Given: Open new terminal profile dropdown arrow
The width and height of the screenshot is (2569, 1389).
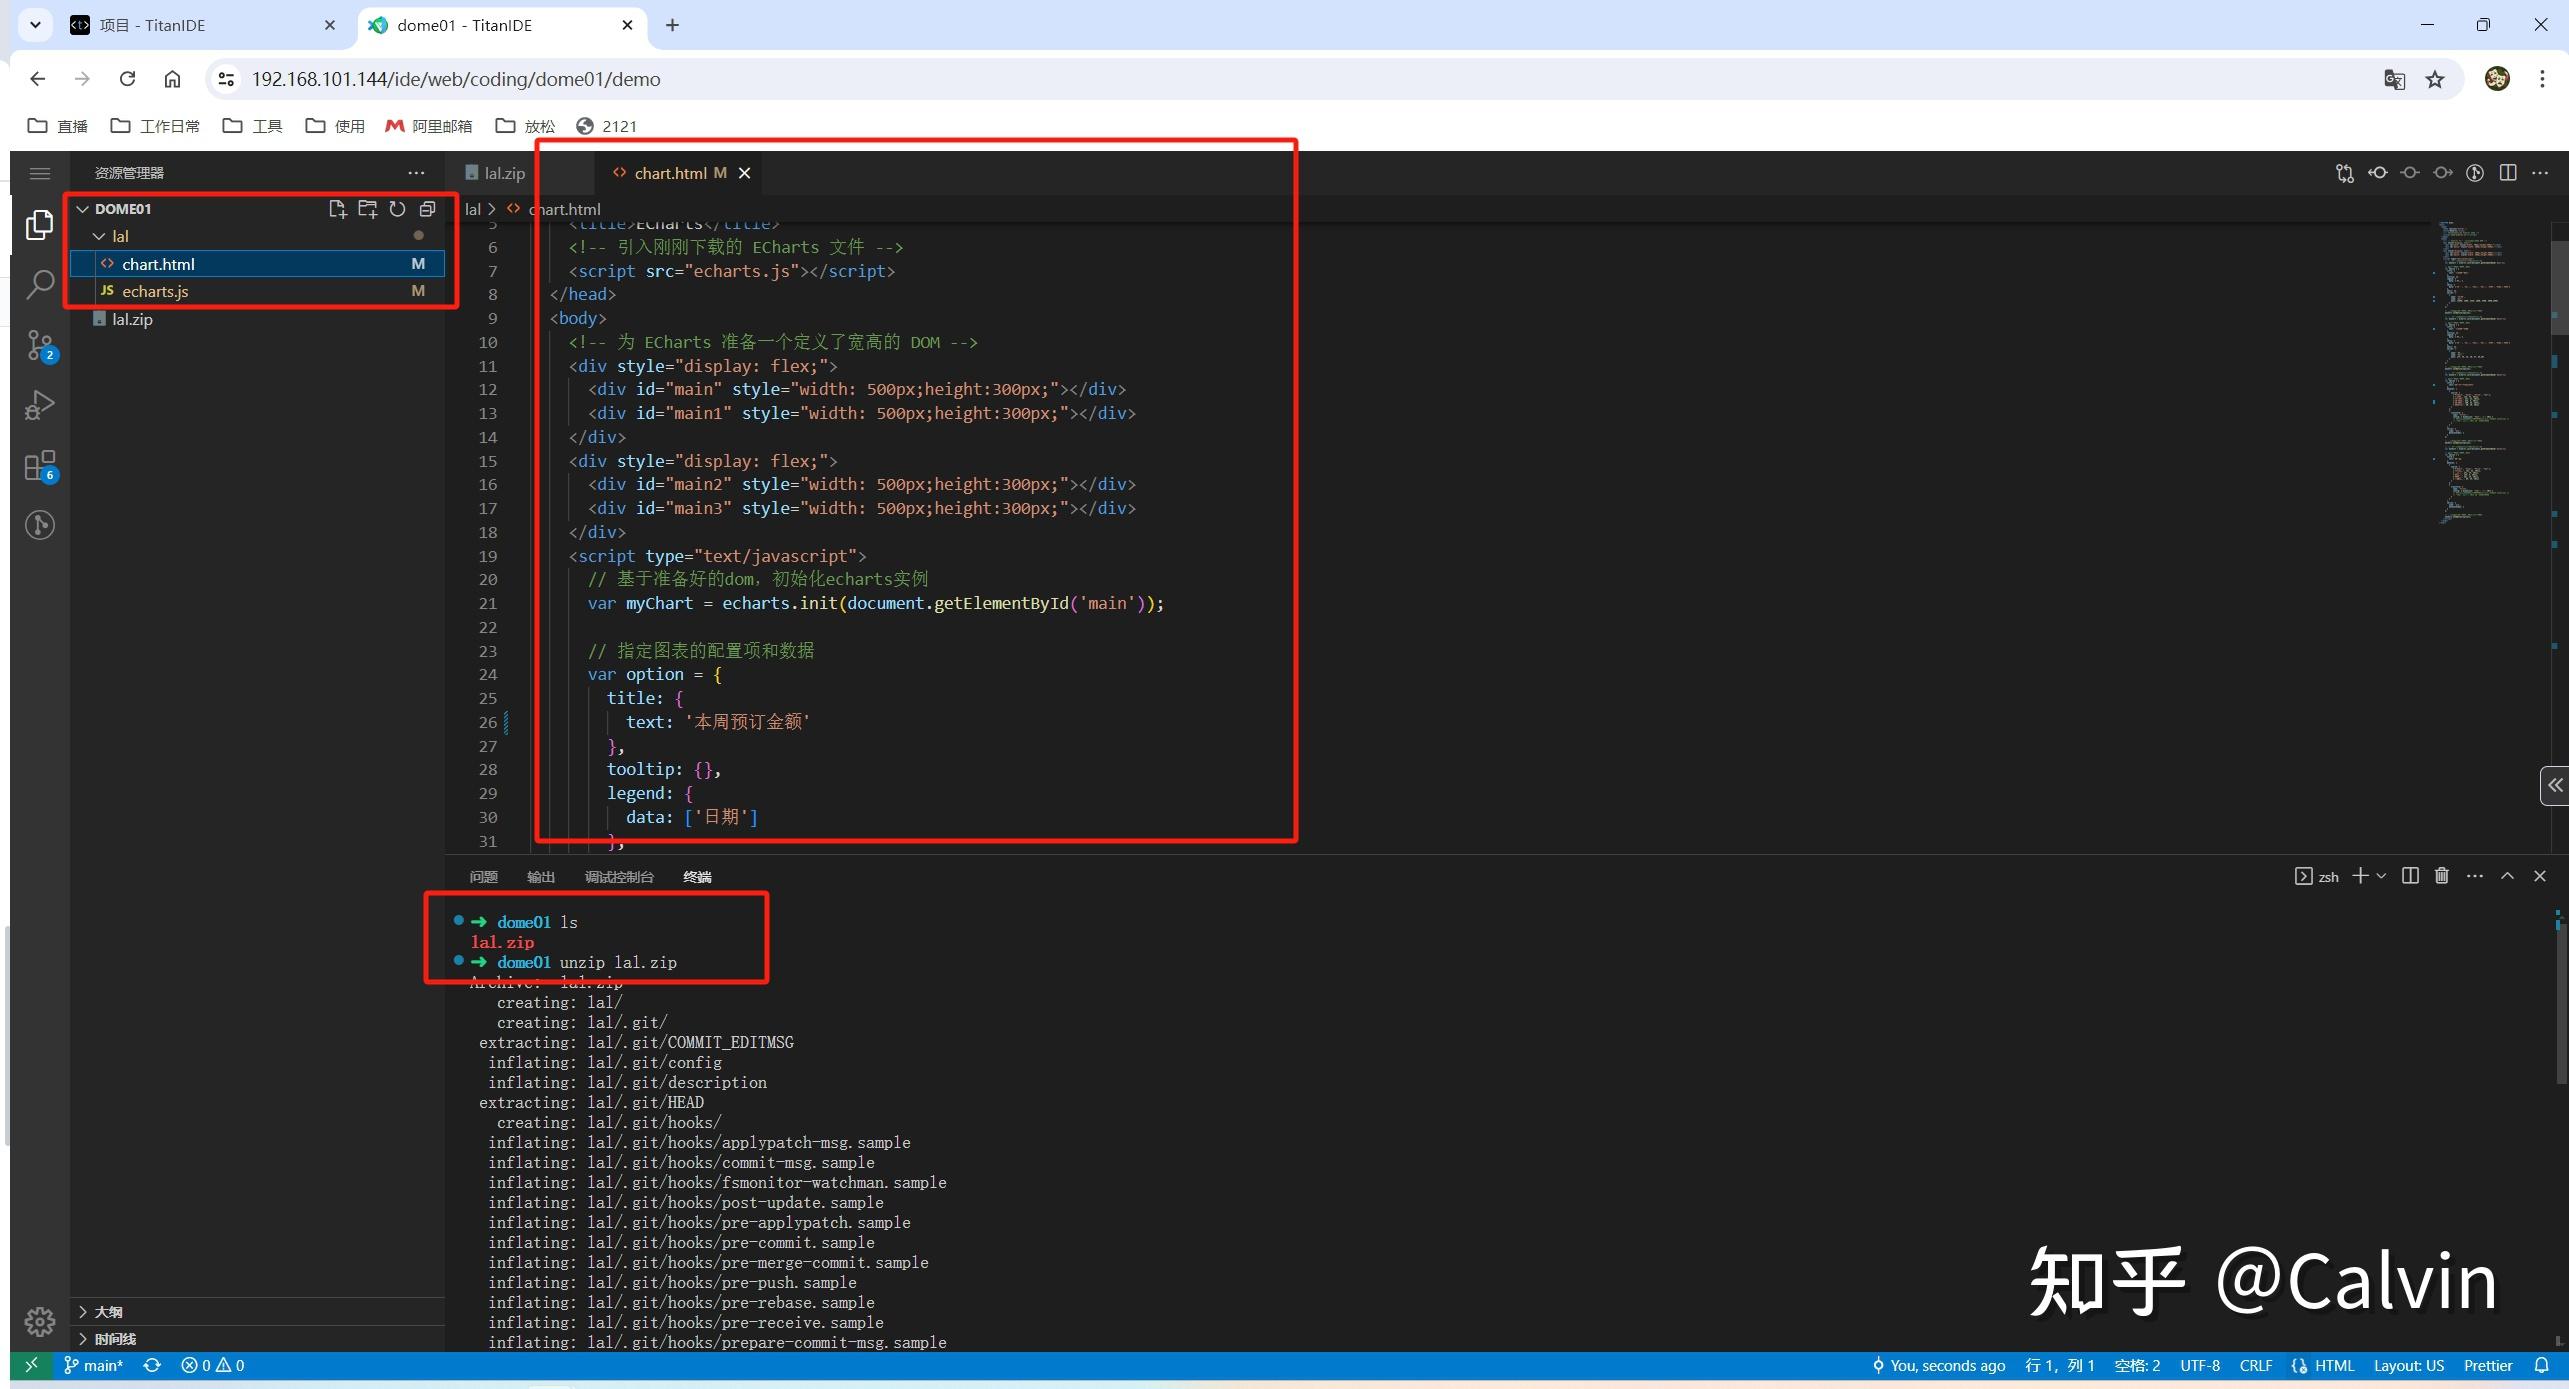Looking at the screenshot, I should coord(2381,876).
